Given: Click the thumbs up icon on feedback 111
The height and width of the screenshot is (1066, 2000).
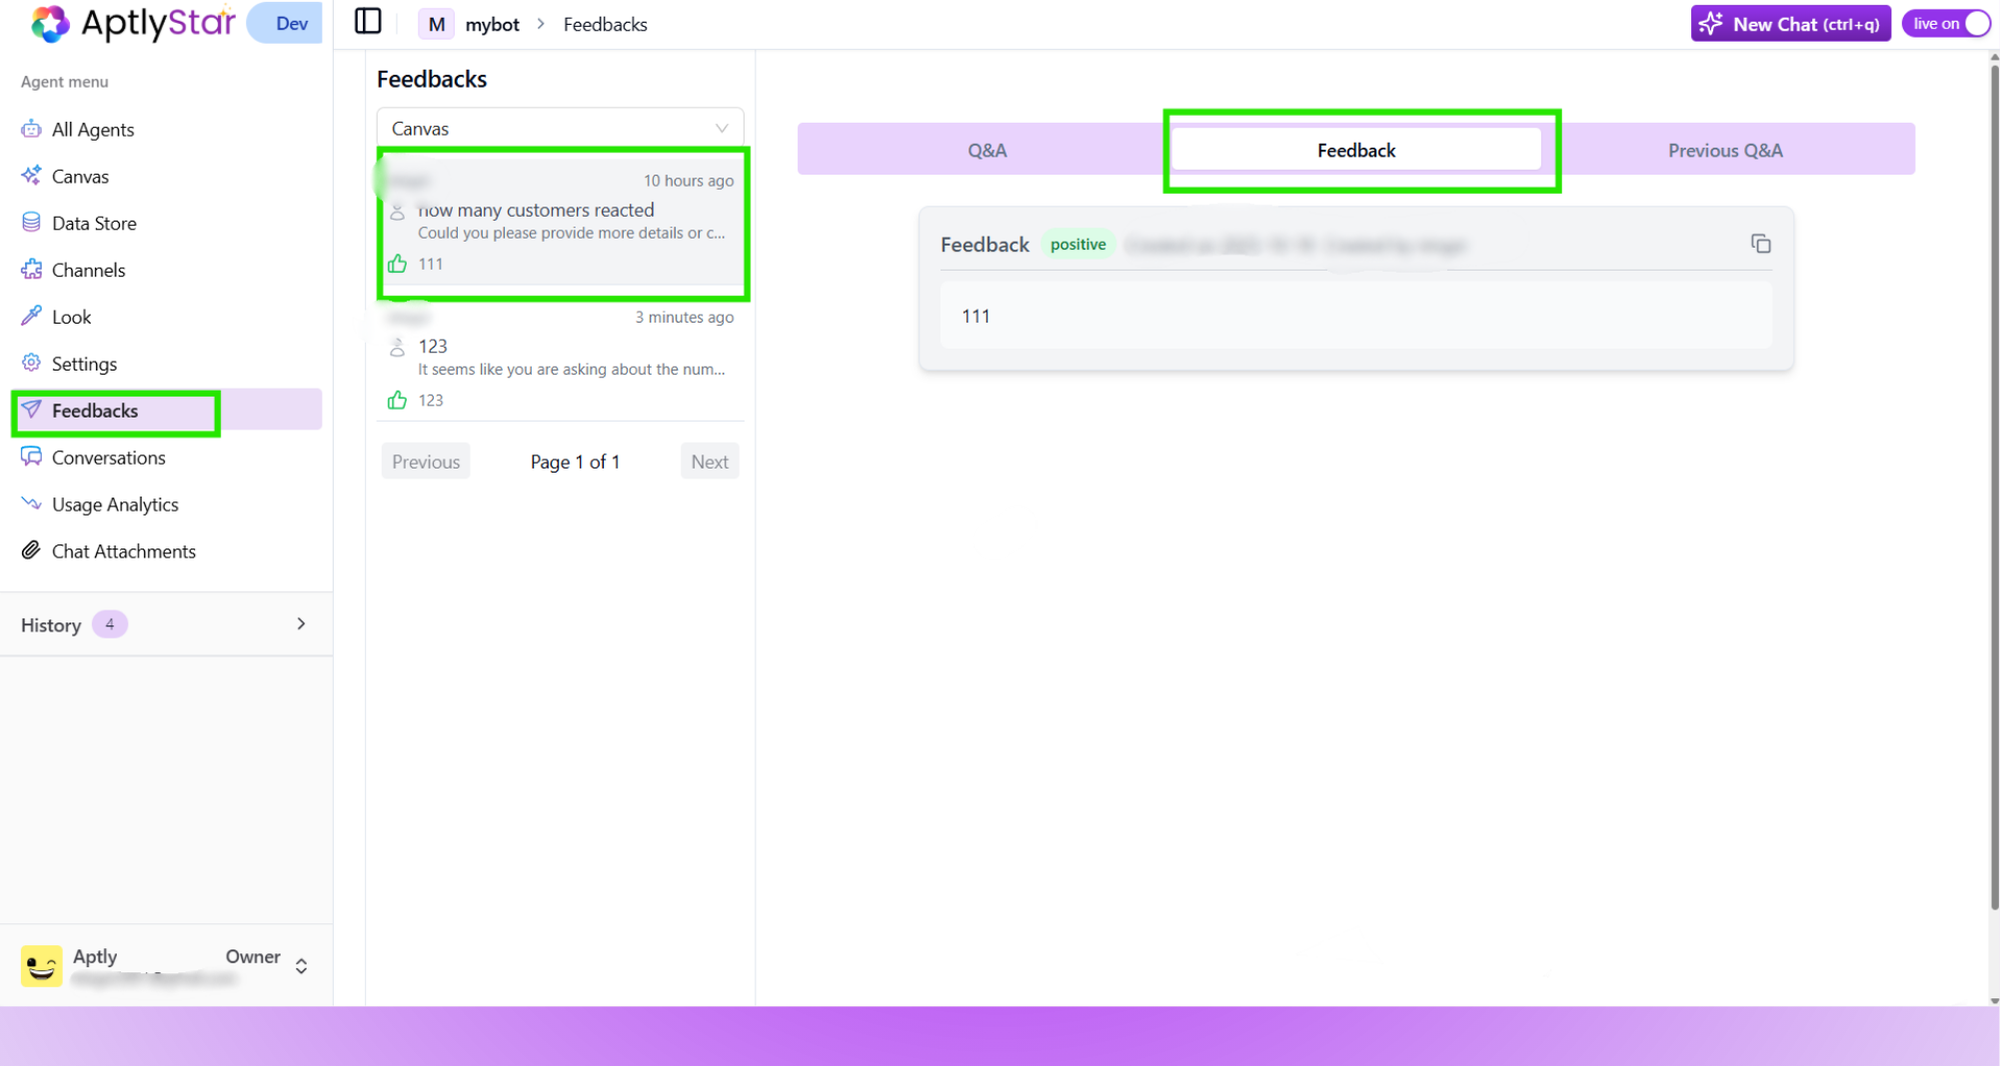Looking at the screenshot, I should click(397, 263).
